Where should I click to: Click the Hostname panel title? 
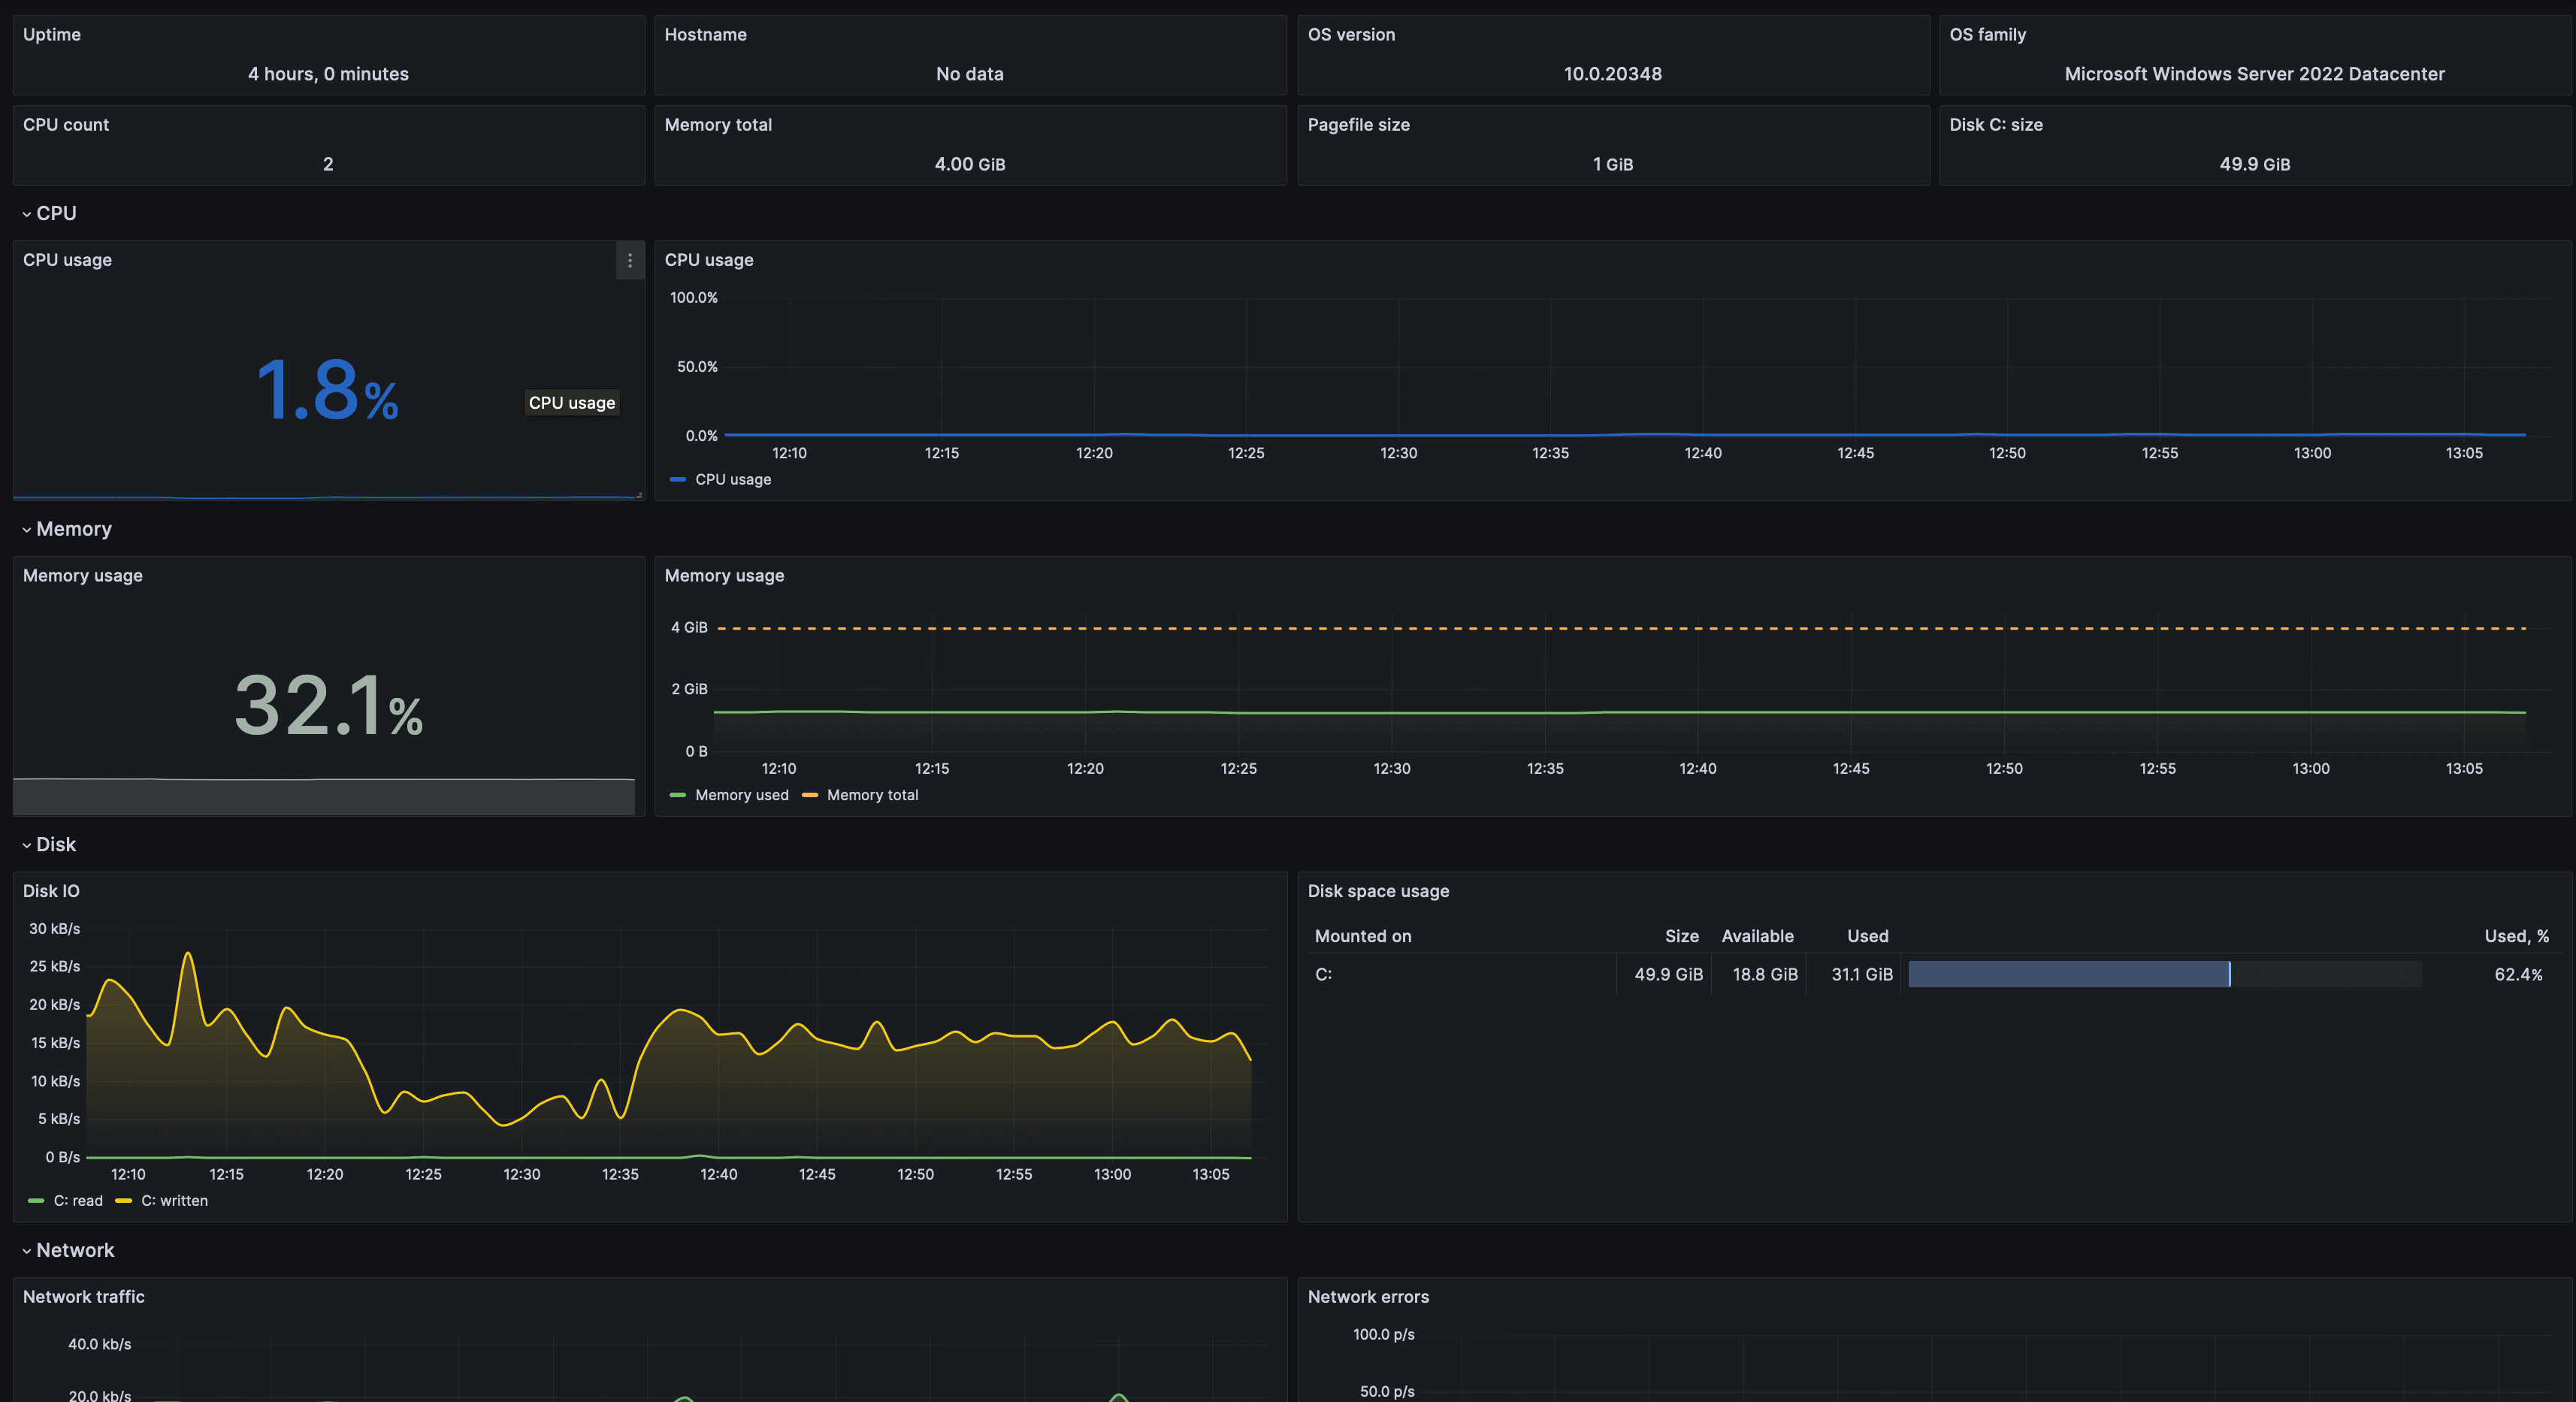[x=706, y=34]
